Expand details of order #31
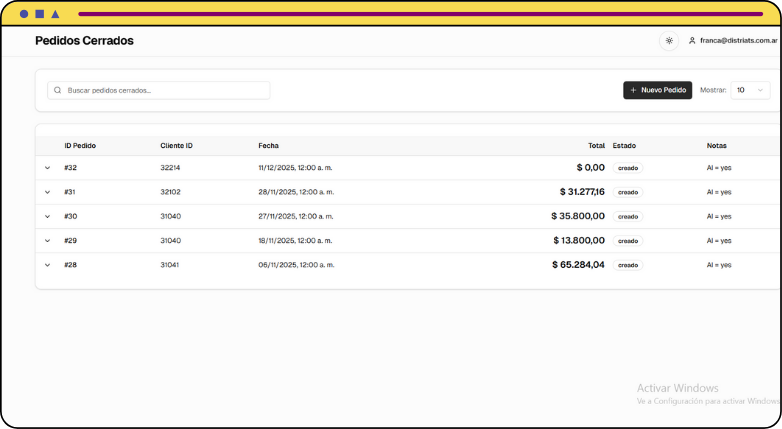Screen dimensions: 782x429 [47, 192]
